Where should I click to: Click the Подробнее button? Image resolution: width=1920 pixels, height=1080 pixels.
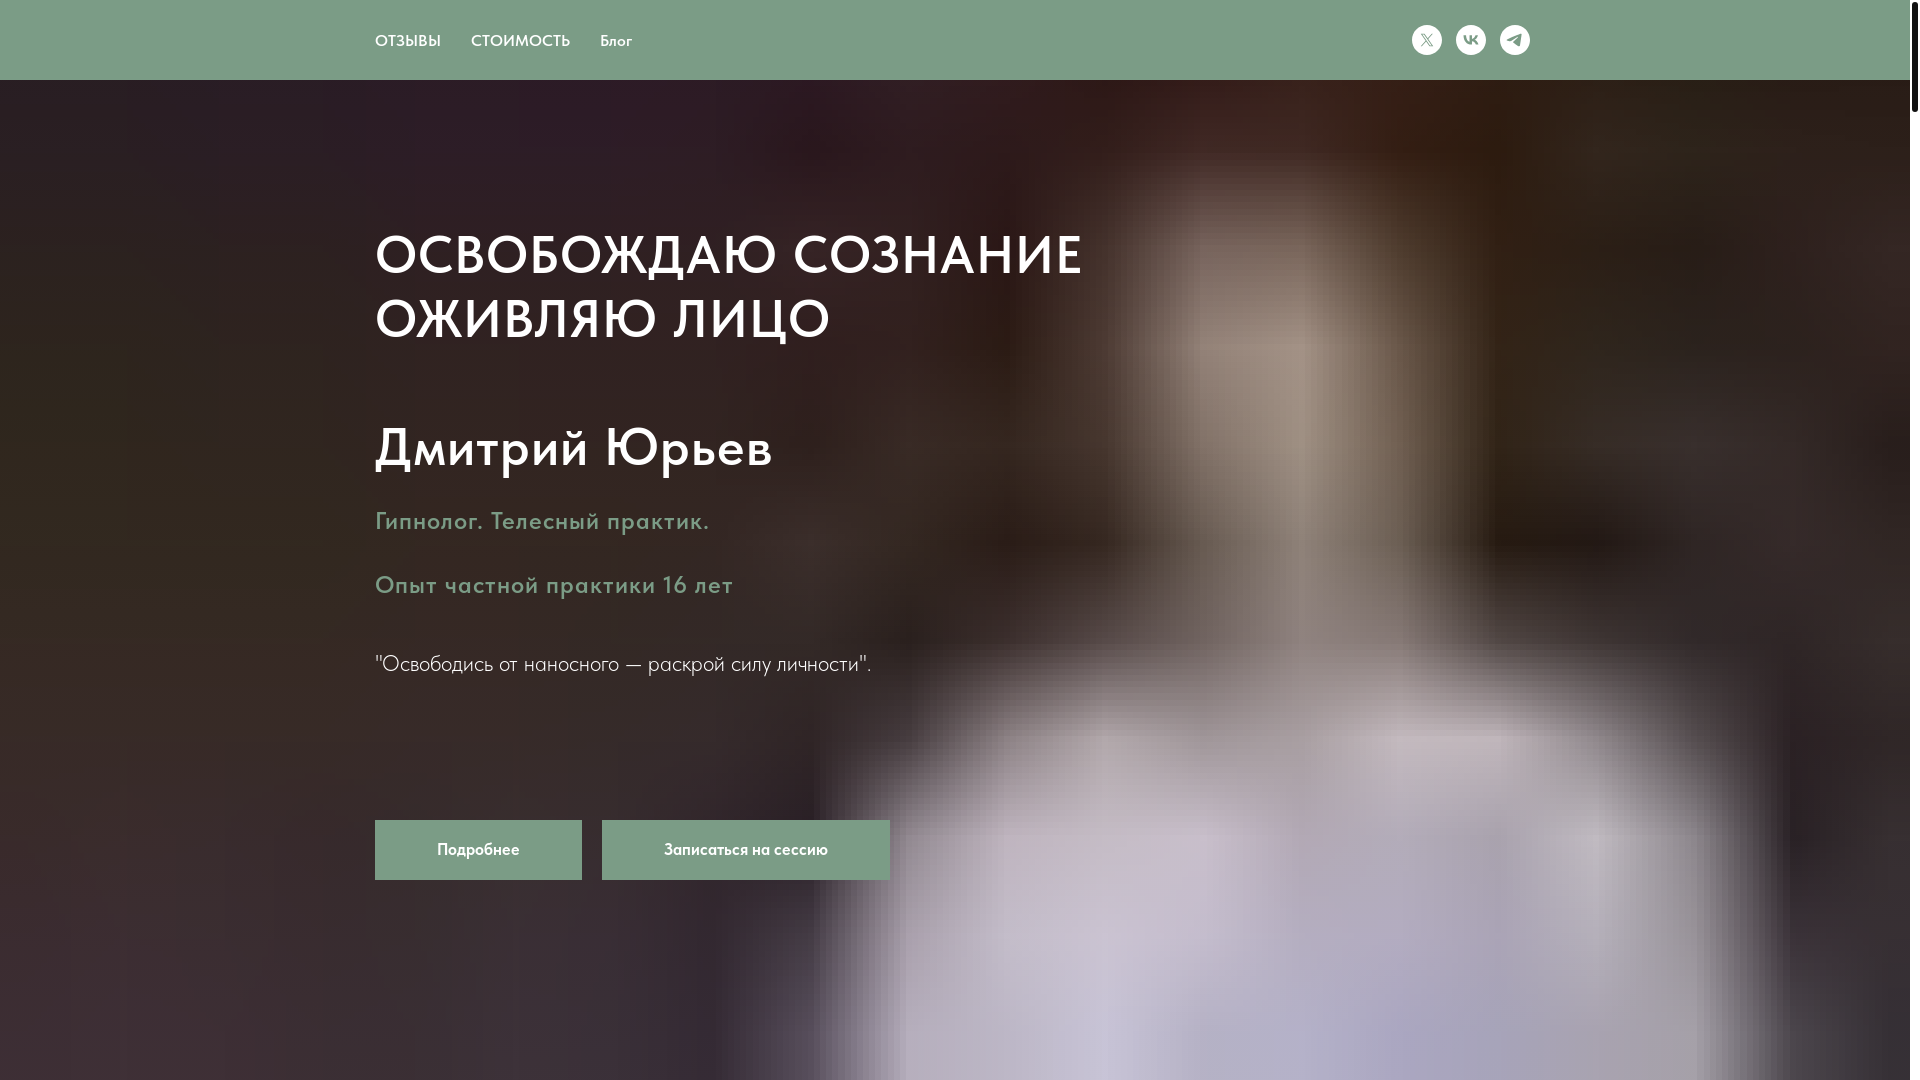[478, 850]
